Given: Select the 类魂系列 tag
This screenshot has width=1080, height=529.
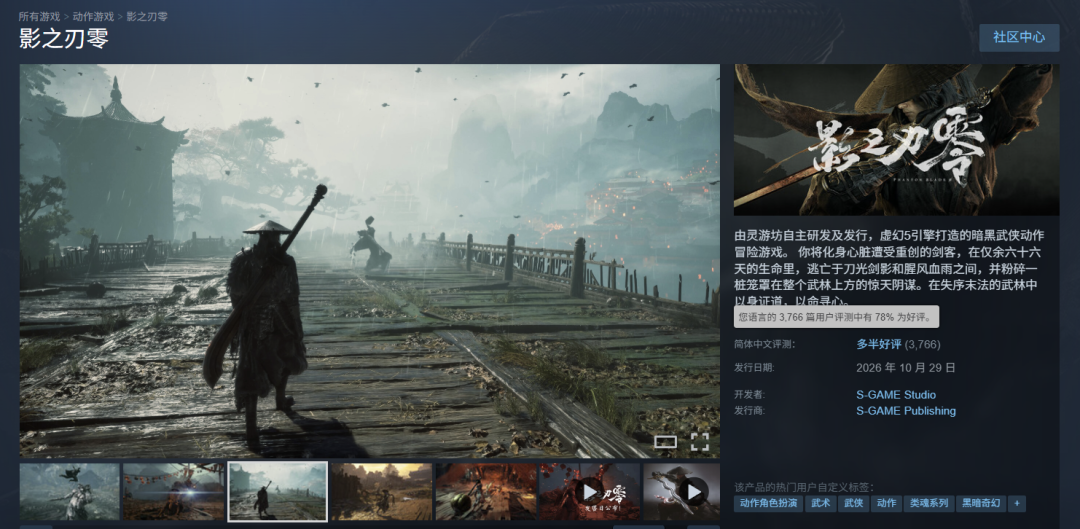Looking at the screenshot, I should [928, 504].
